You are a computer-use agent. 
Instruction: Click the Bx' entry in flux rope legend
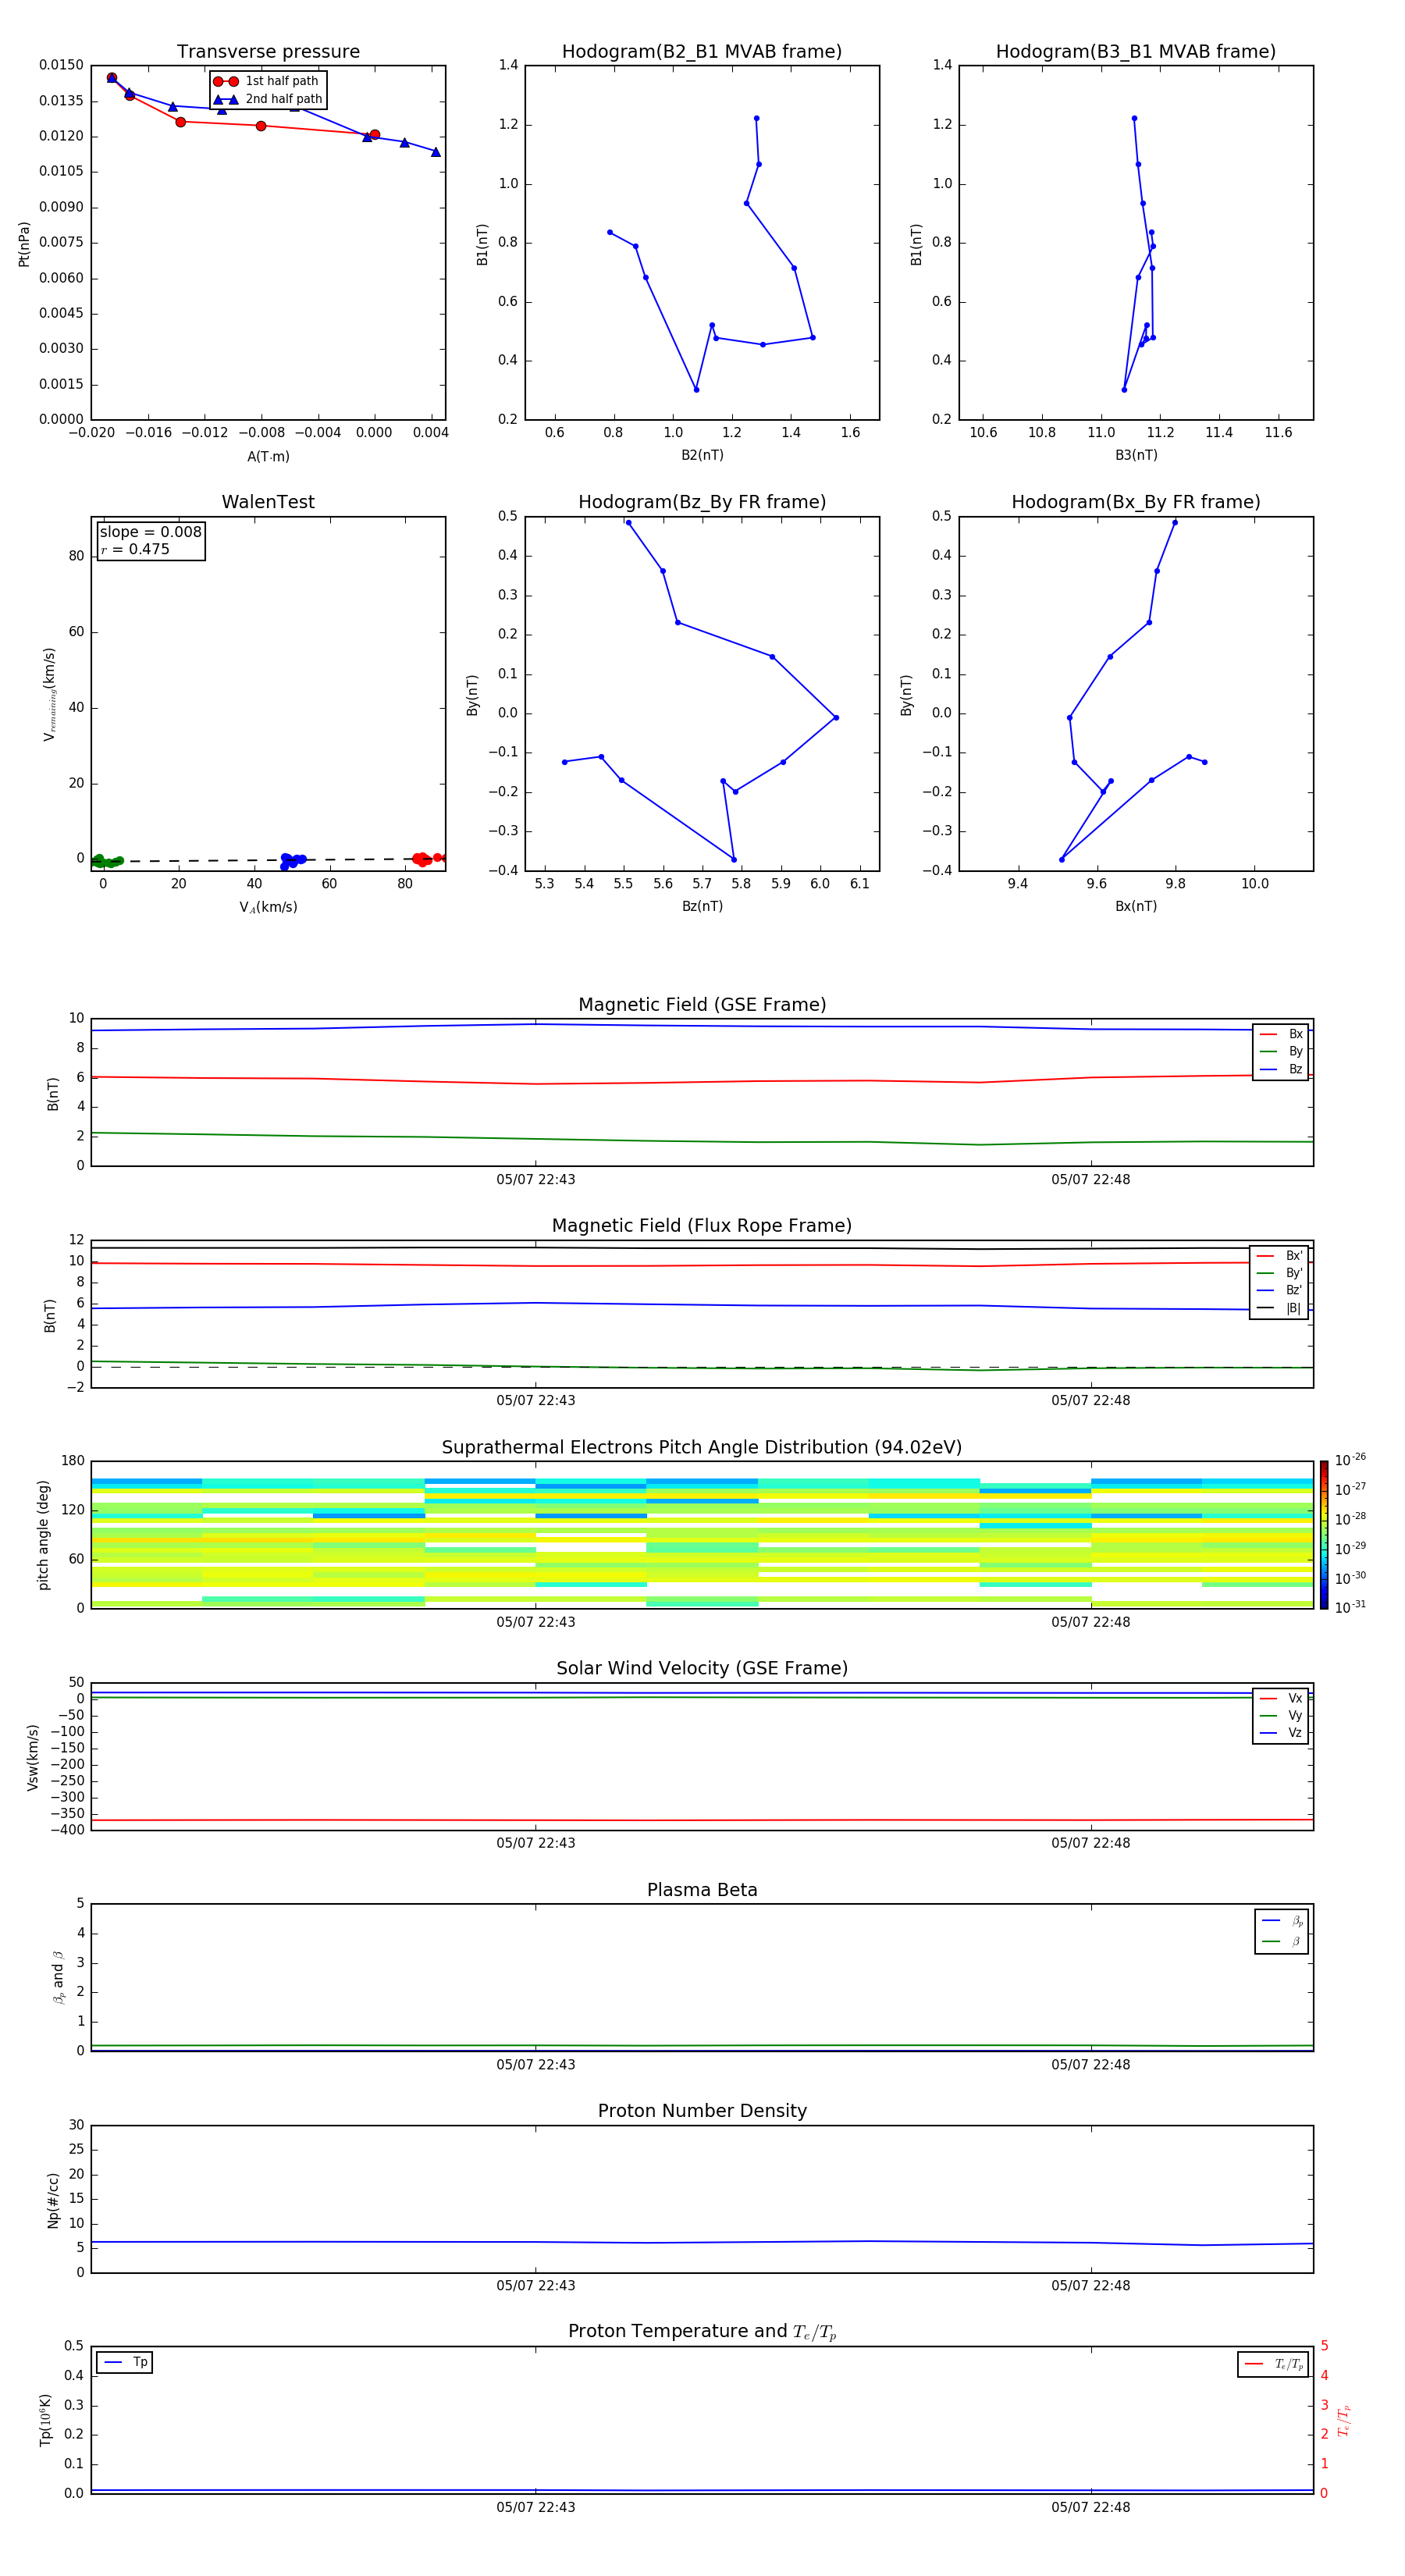pyautogui.click(x=1279, y=1256)
